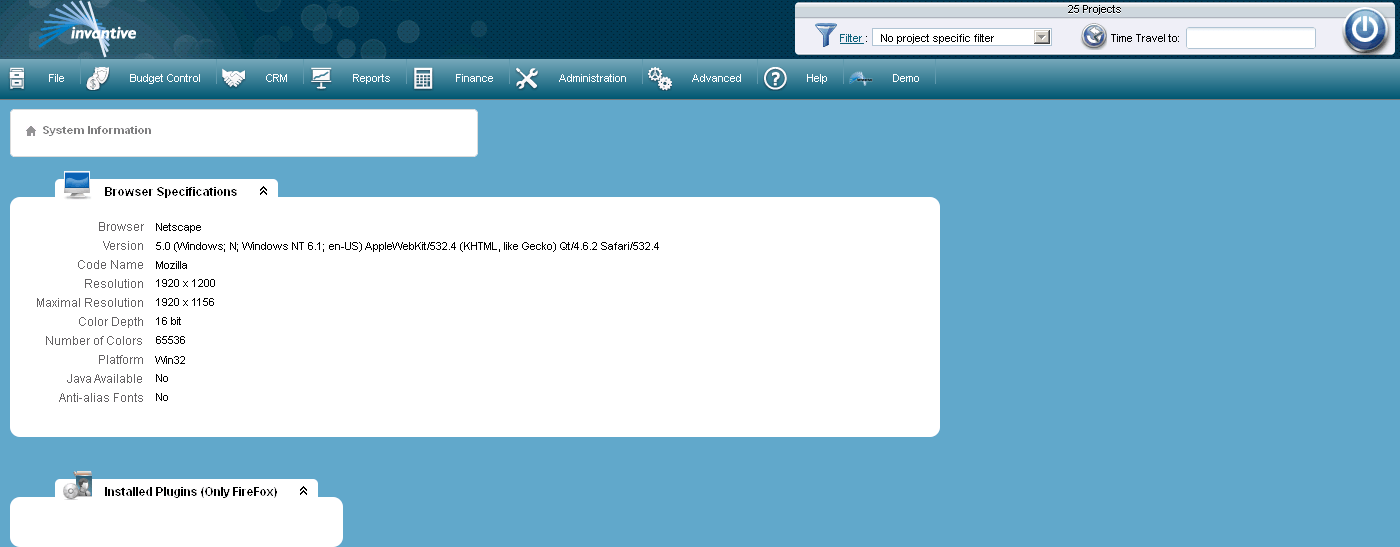Click the Budget Control money bag icon
Screen dimensions: 1400x547
(97, 78)
